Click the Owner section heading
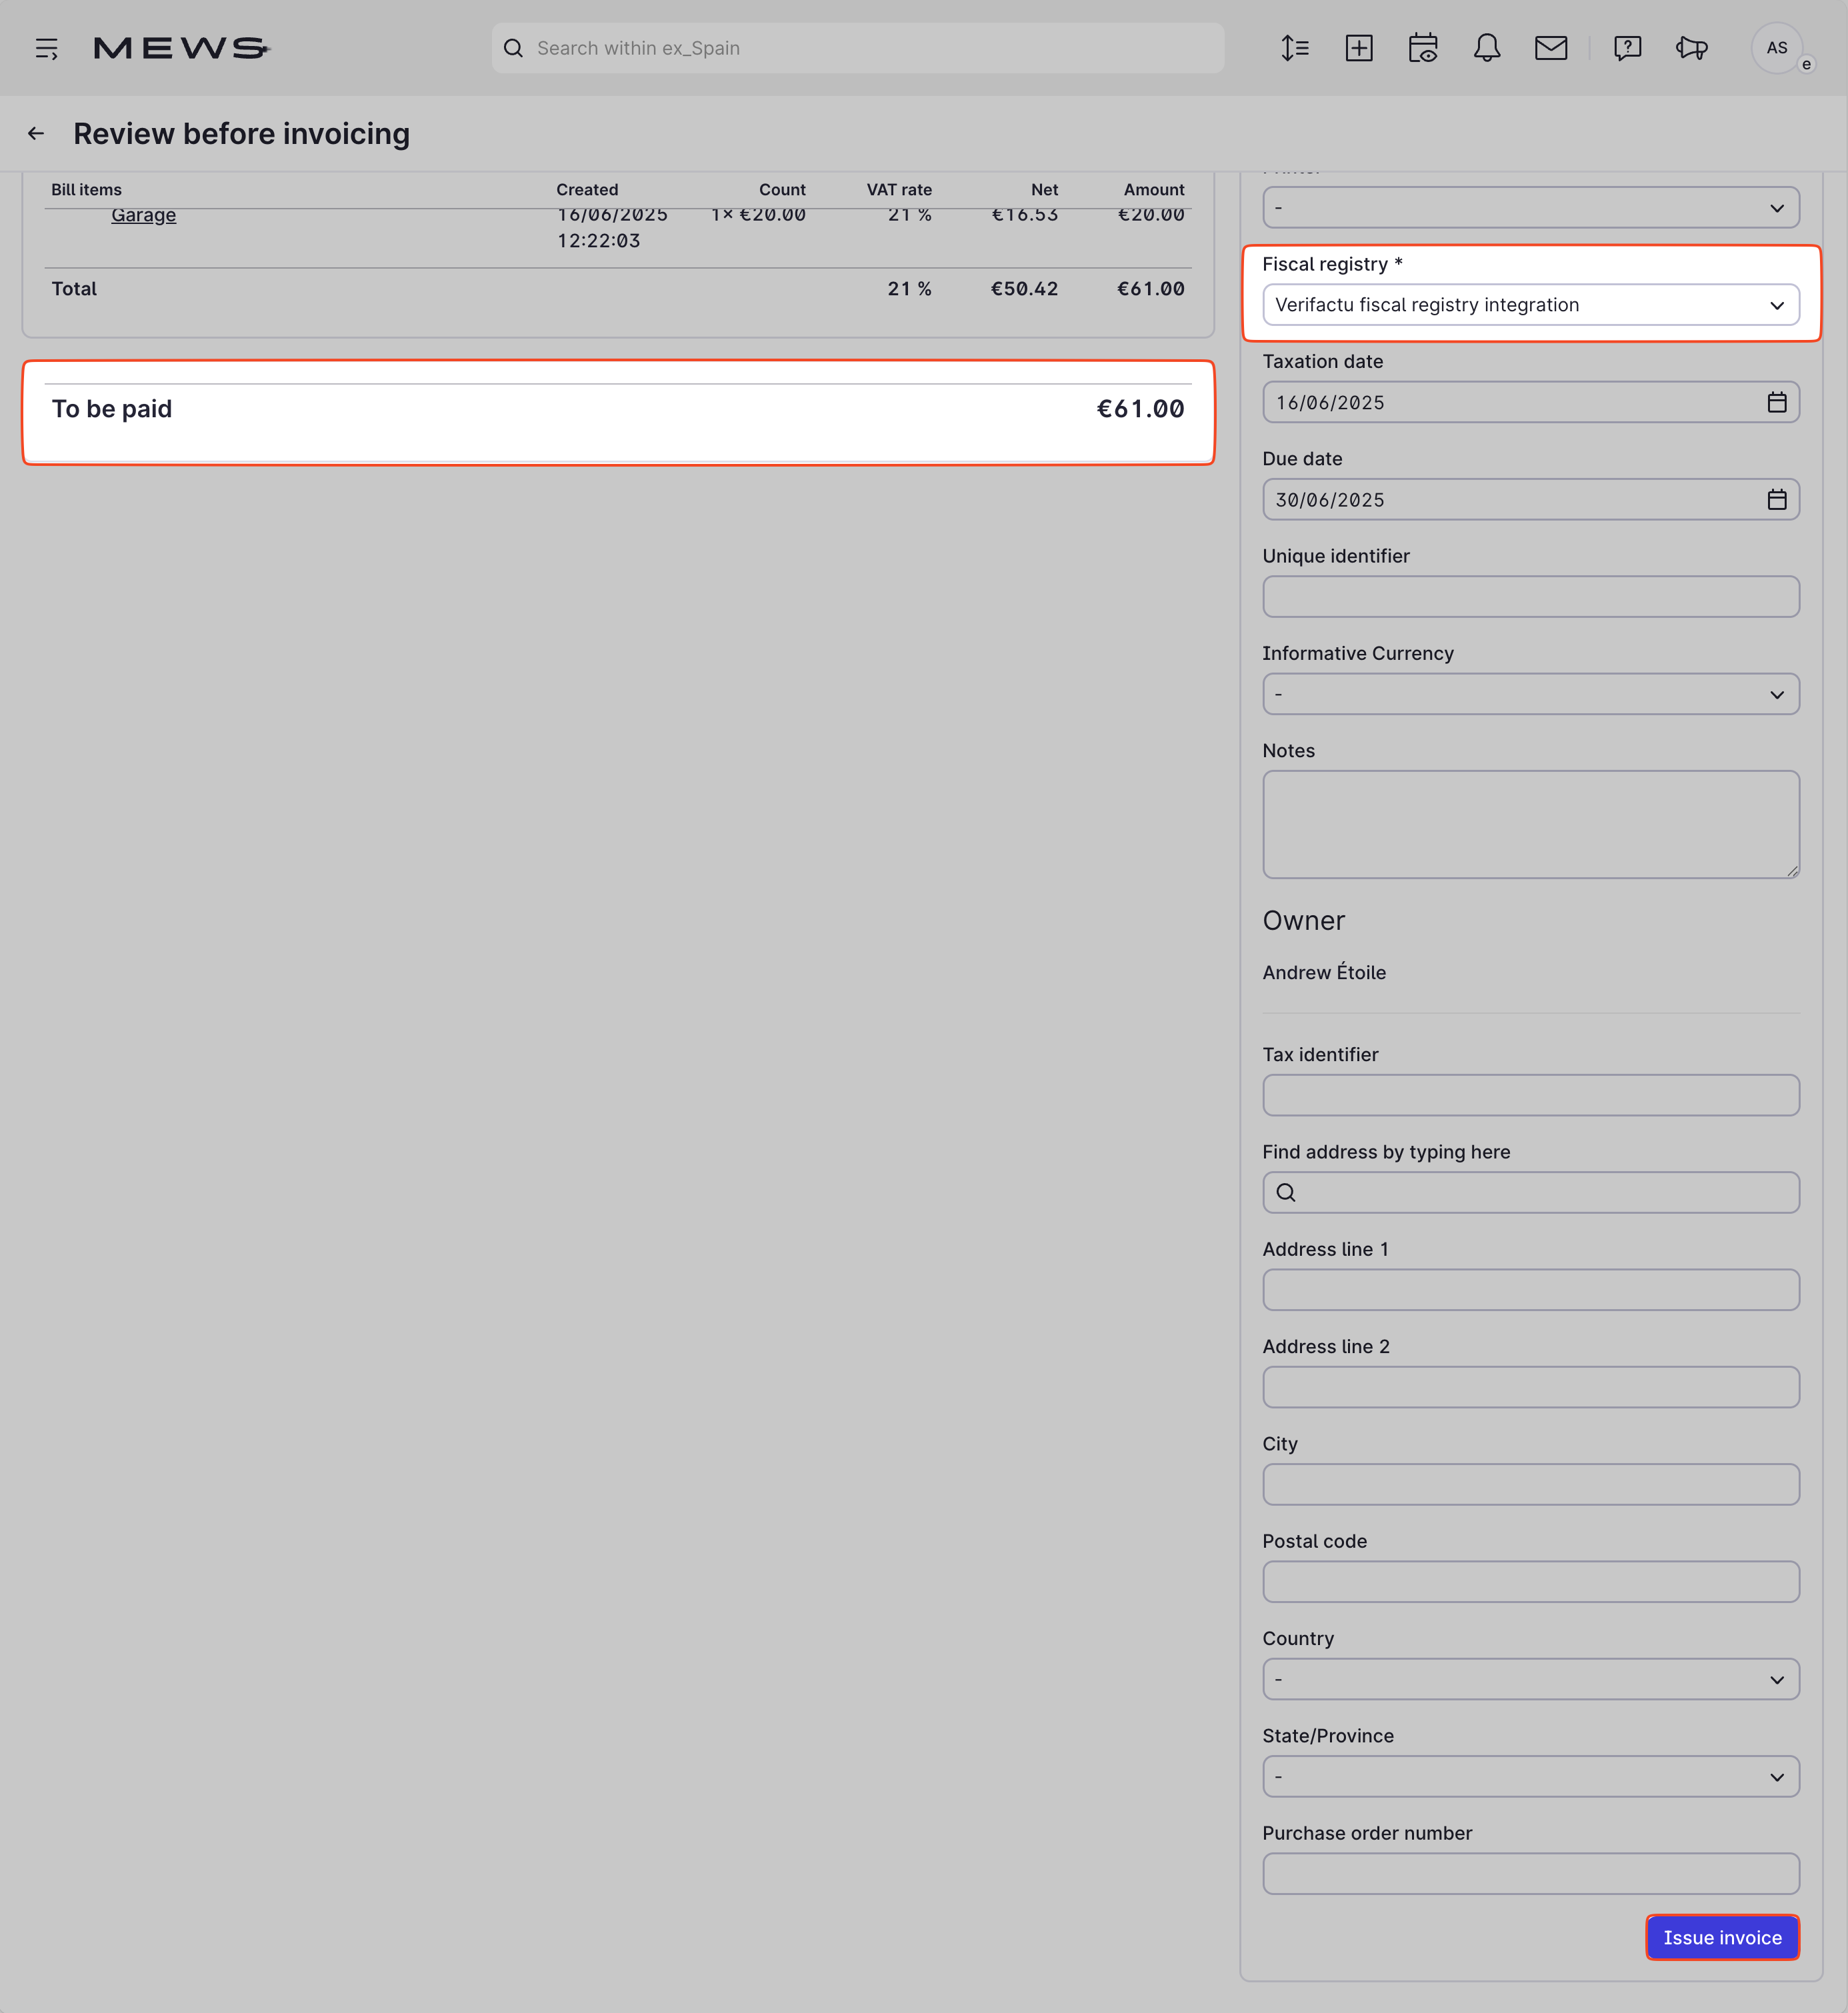Screen dimensions: 1848x2013 coord(1303,920)
